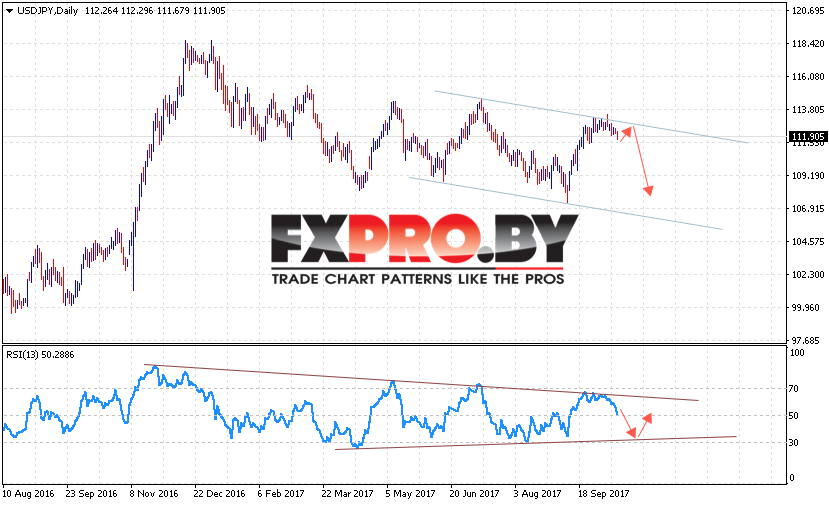
Task: Select the current price label 111.905
Action: [x=807, y=136]
